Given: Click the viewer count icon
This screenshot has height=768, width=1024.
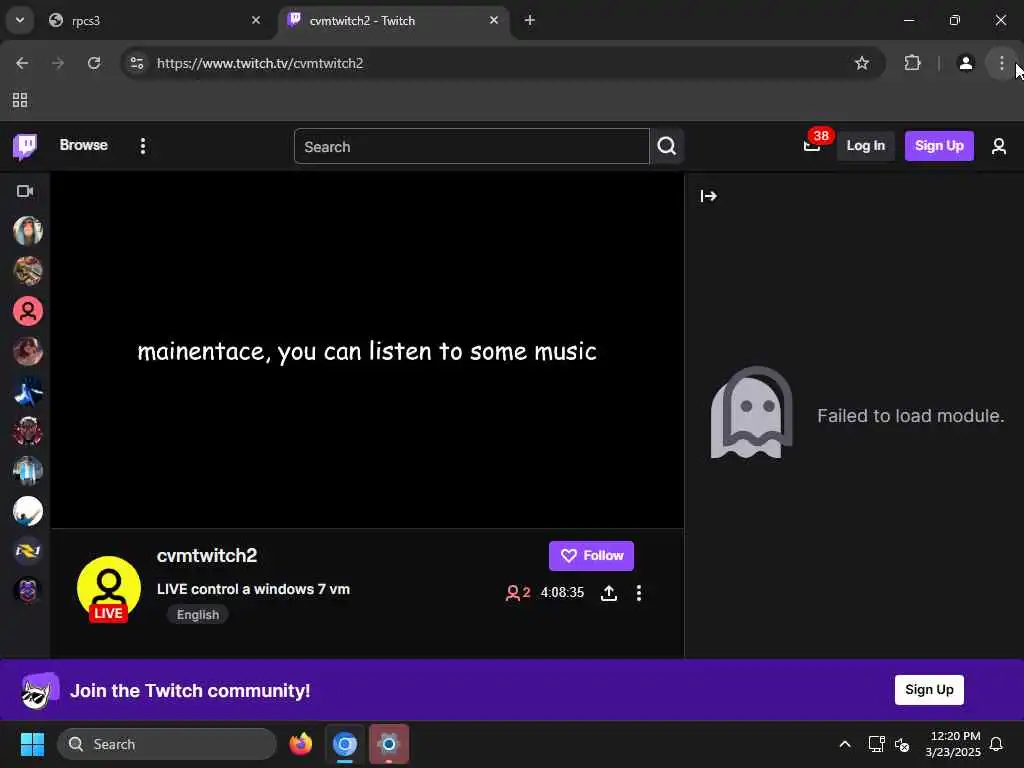Looking at the screenshot, I should pyautogui.click(x=513, y=593).
